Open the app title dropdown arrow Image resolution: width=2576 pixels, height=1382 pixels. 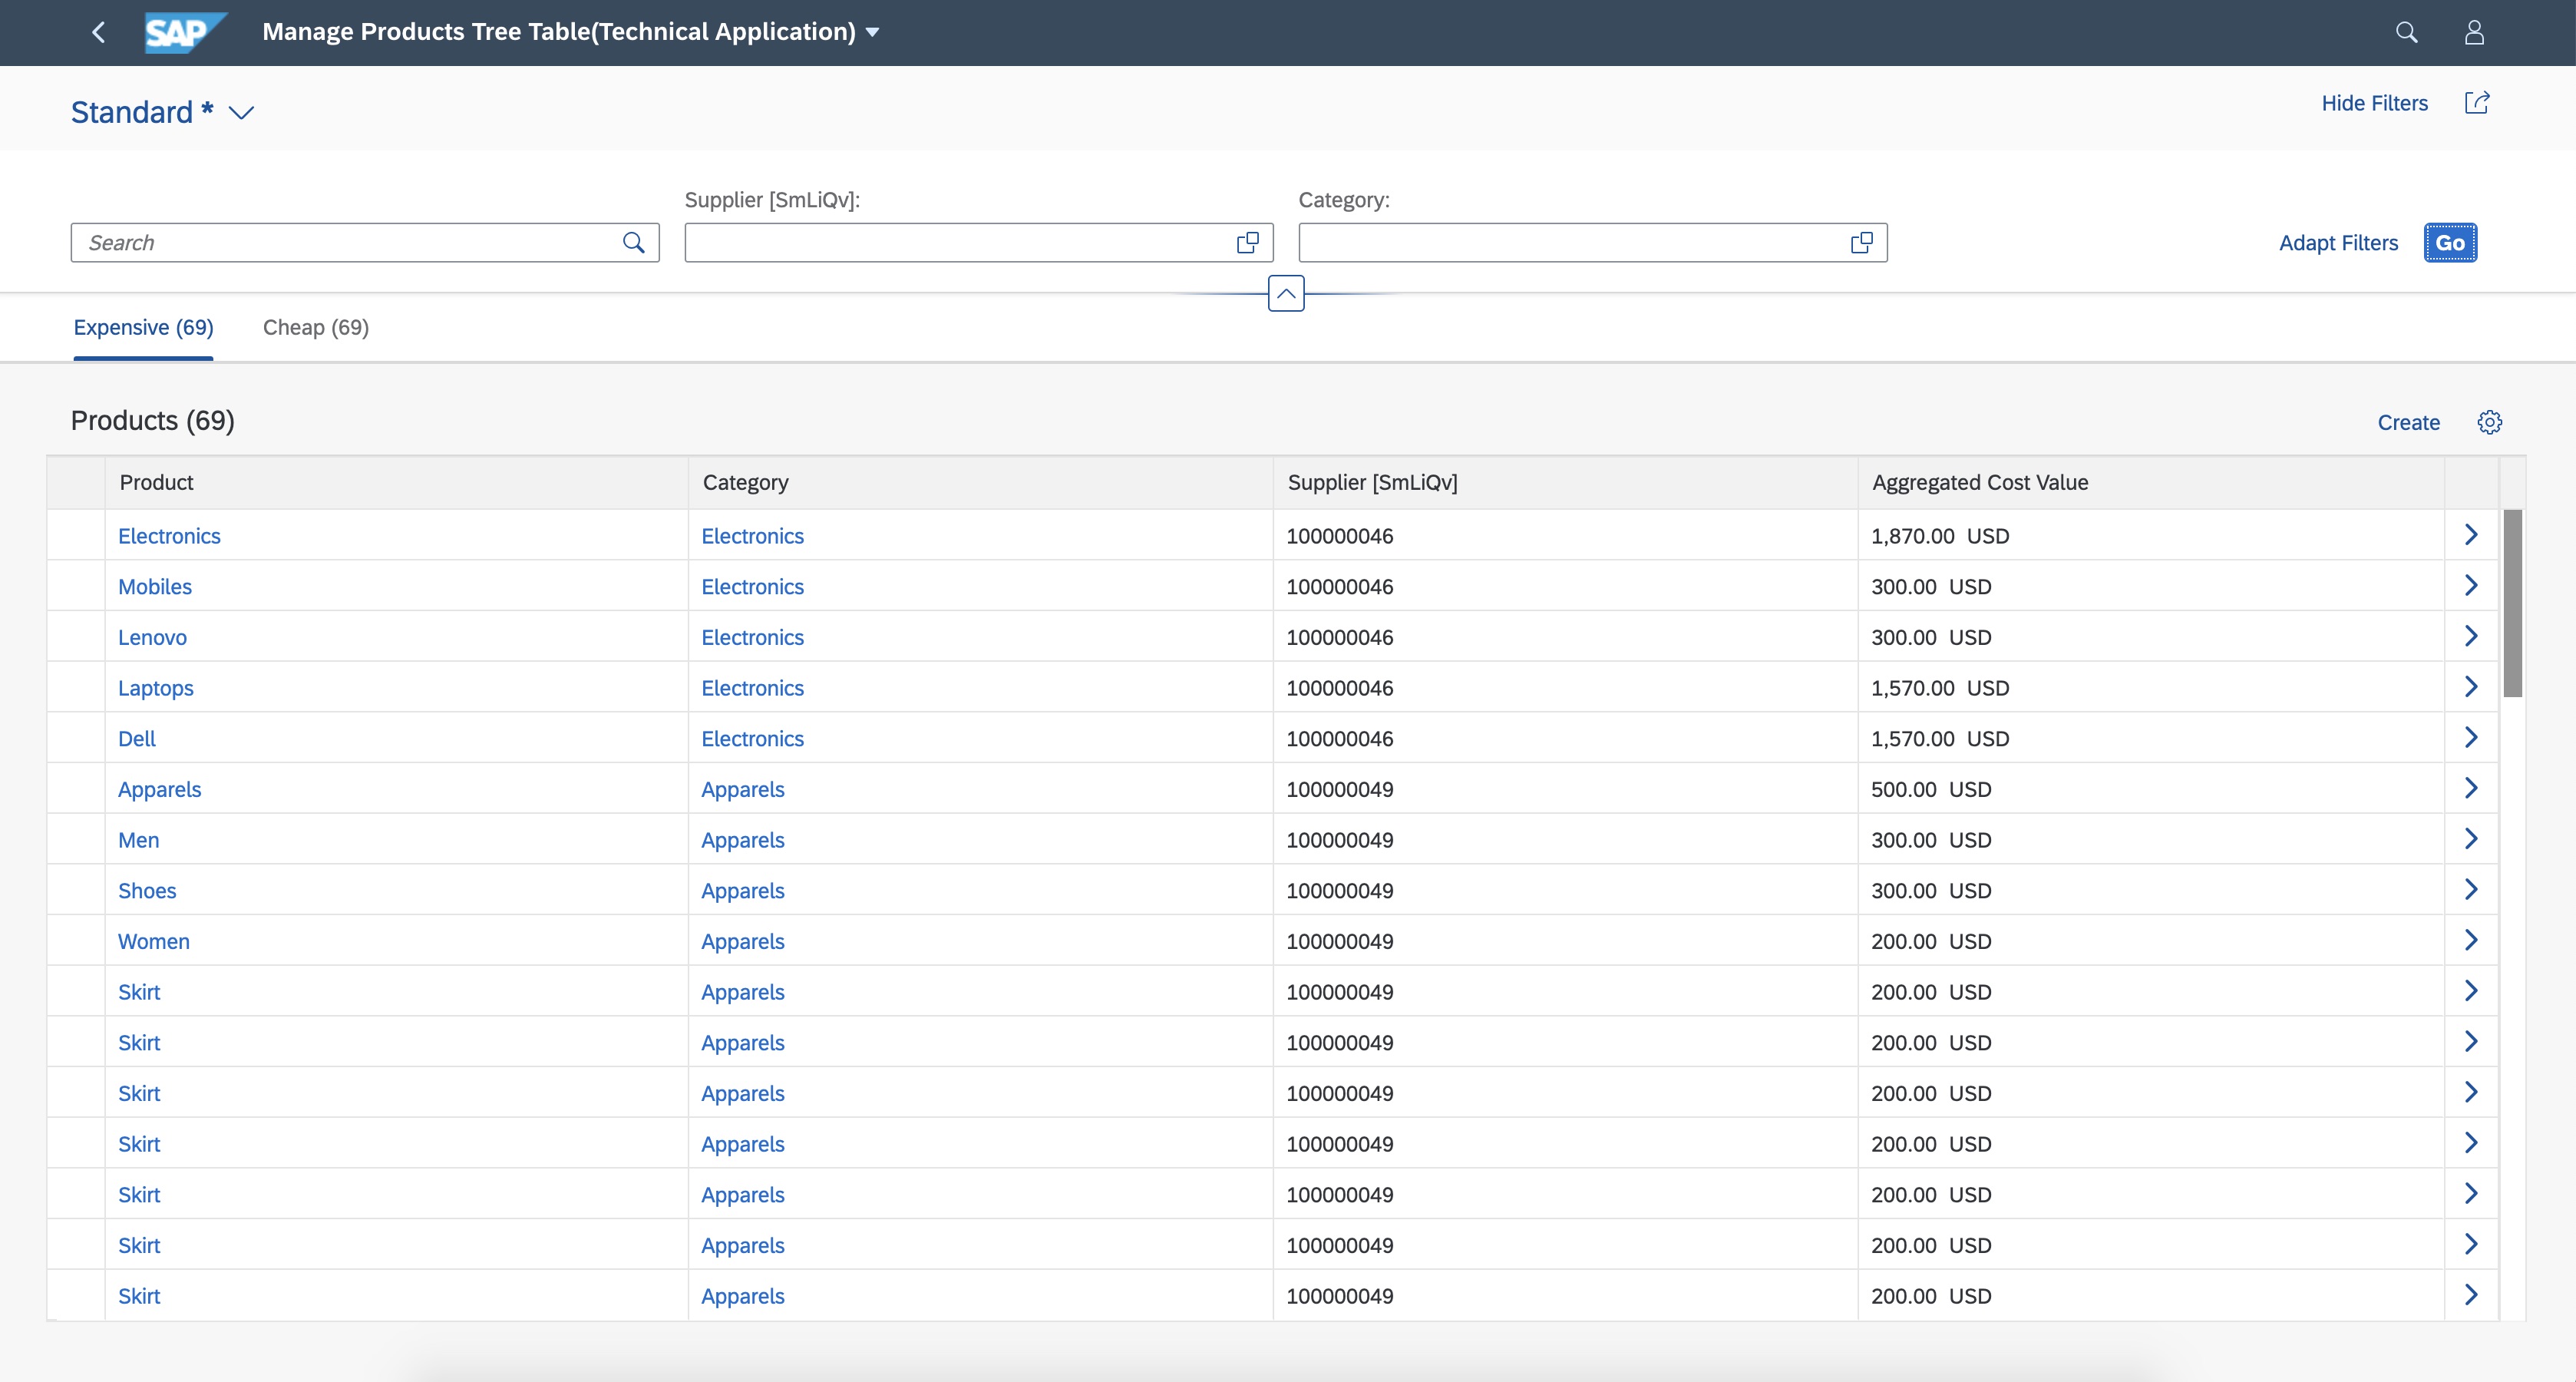tap(871, 31)
